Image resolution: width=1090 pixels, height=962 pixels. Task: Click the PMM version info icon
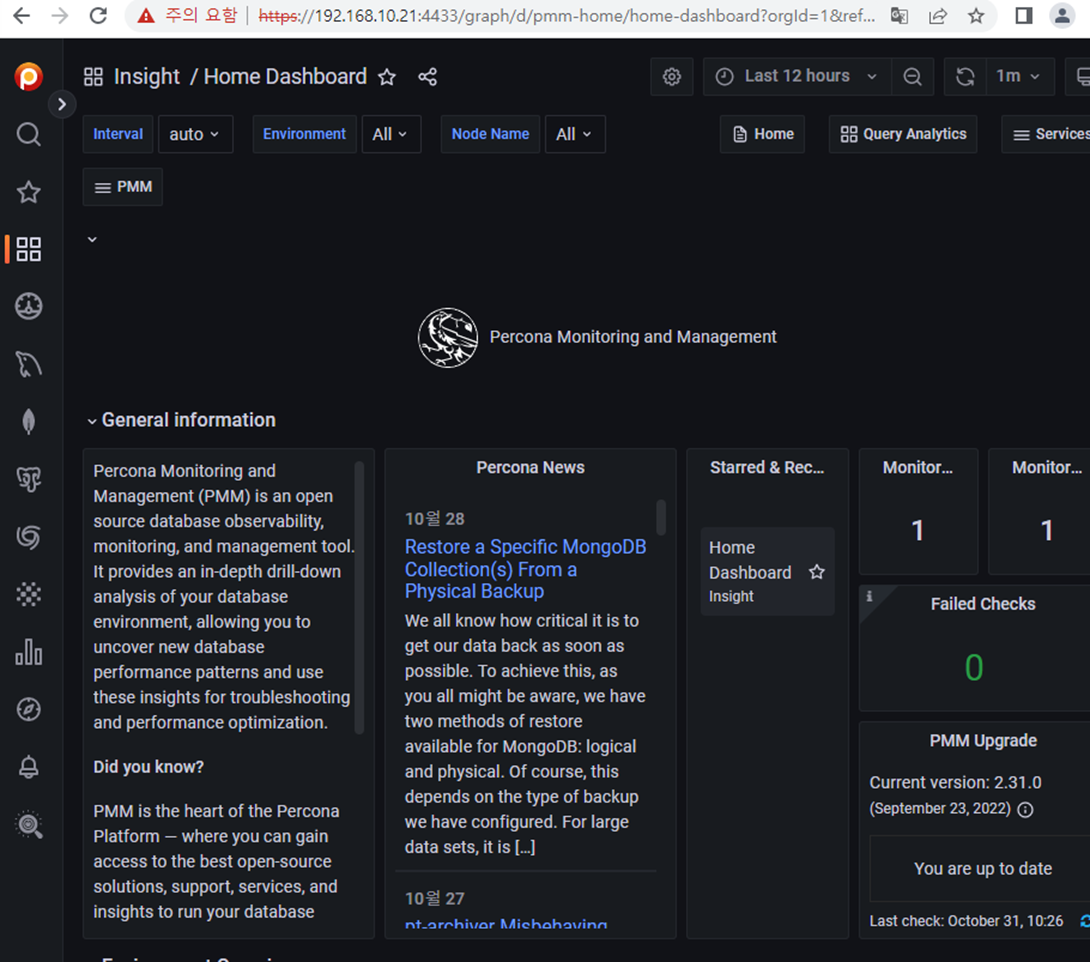(1025, 809)
